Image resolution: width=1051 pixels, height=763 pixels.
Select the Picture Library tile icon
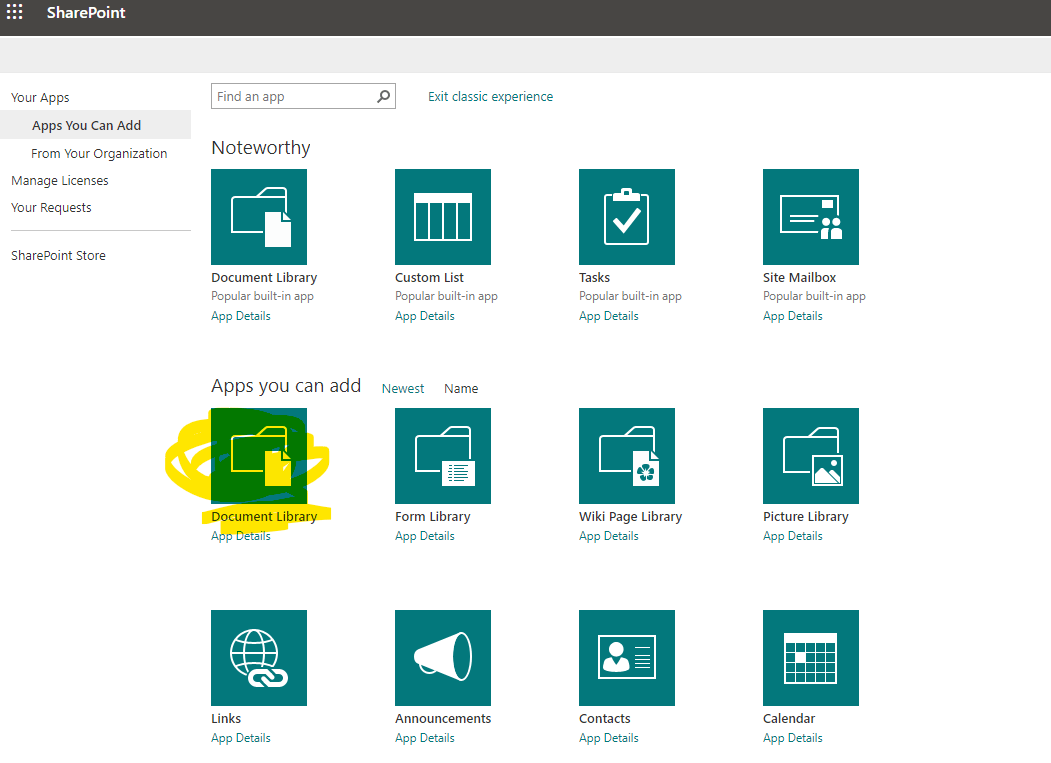pyautogui.click(x=810, y=456)
